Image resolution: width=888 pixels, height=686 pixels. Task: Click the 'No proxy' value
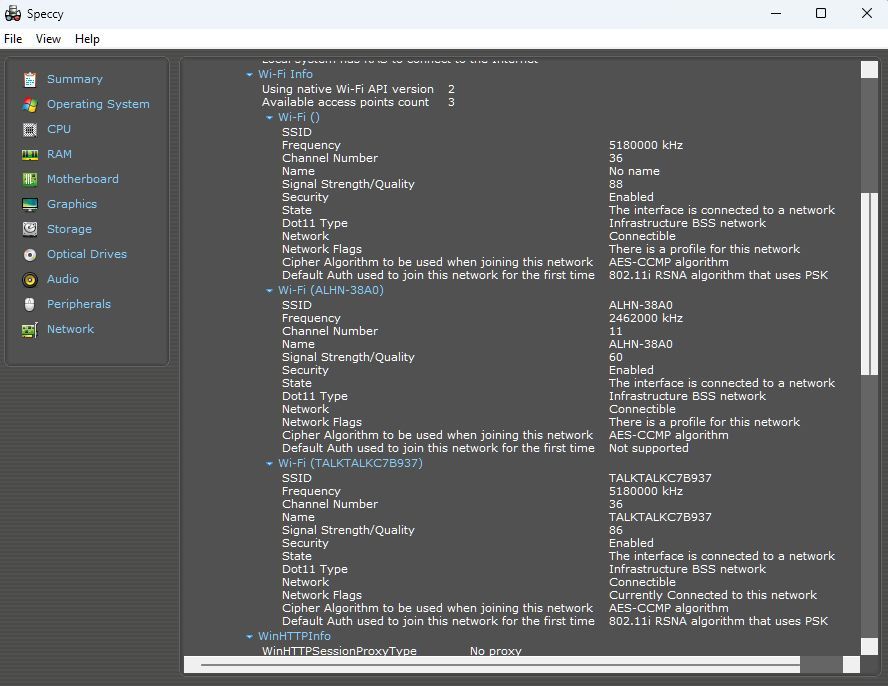click(496, 651)
